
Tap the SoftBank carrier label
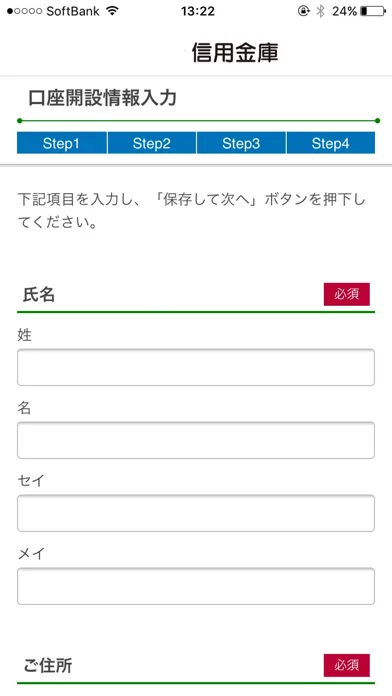click(x=73, y=12)
